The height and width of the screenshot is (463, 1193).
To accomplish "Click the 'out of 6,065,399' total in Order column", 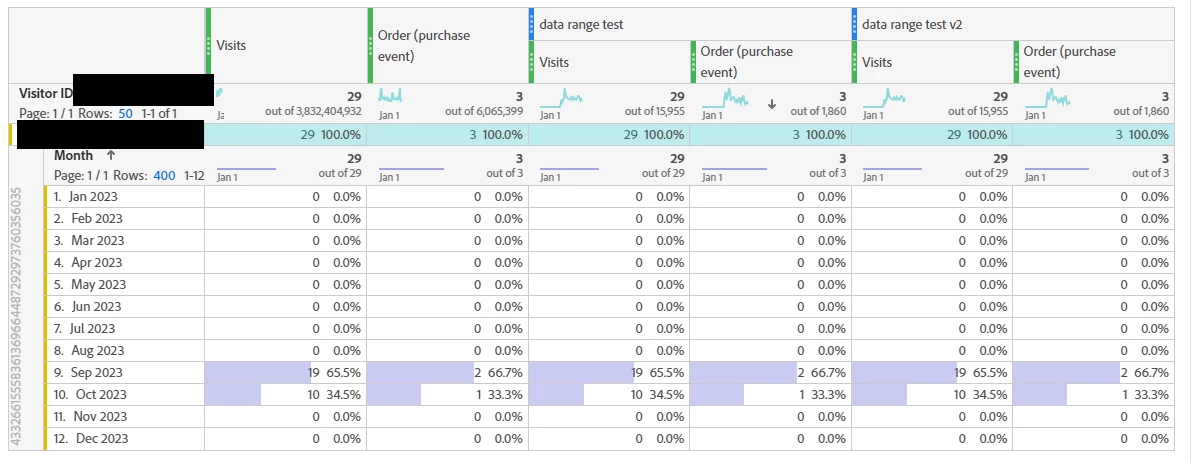I will point(484,112).
